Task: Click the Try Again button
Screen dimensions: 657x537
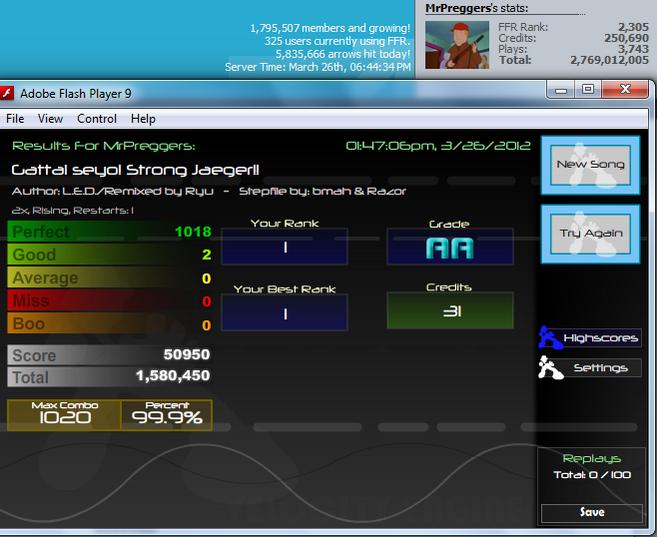Action: [x=590, y=234]
